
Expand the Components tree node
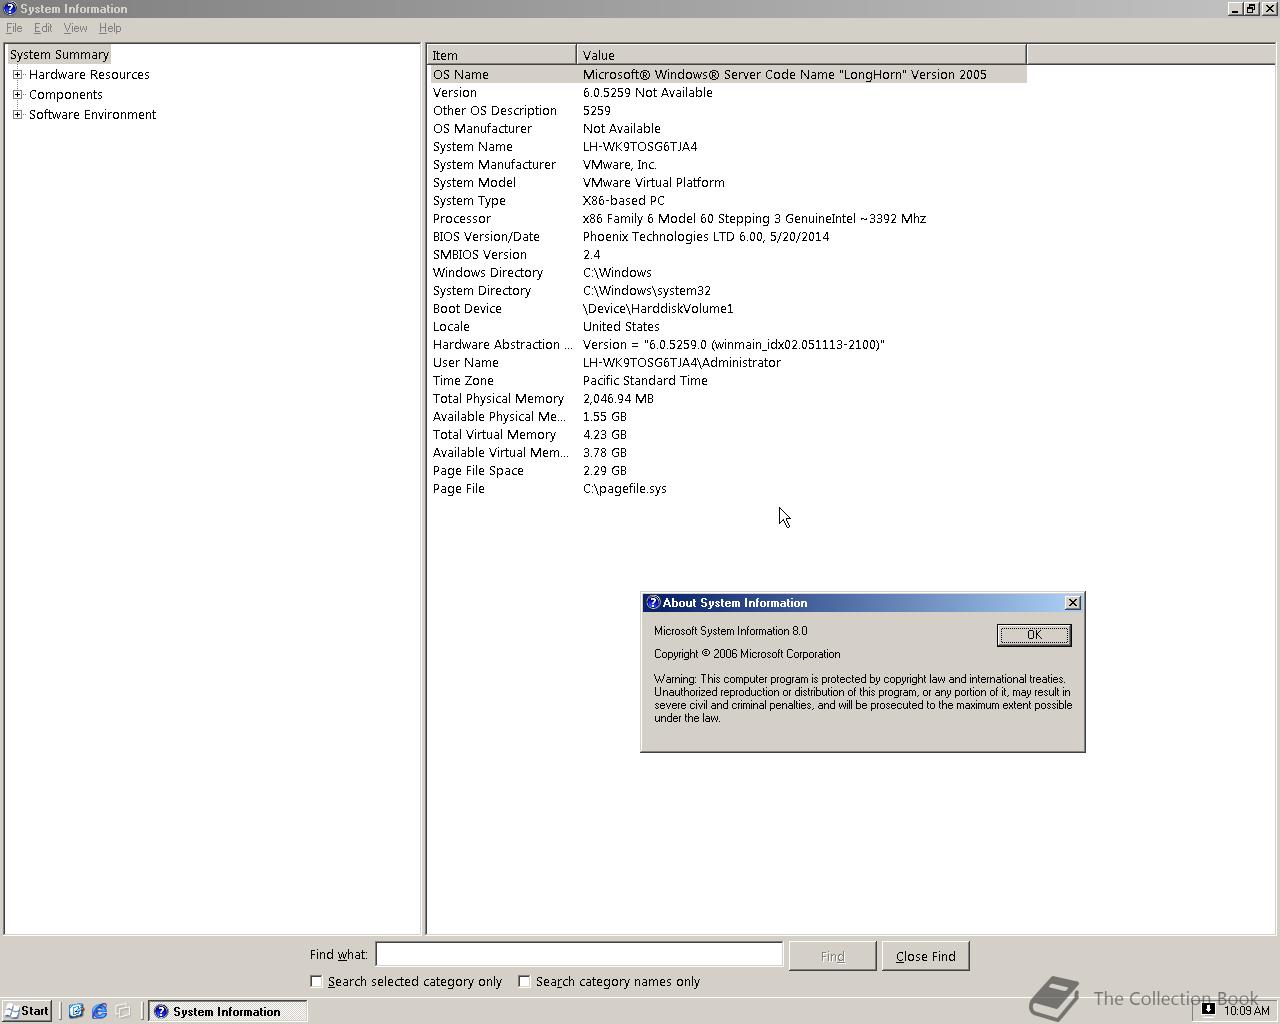pyautogui.click(x=17, y=94)
